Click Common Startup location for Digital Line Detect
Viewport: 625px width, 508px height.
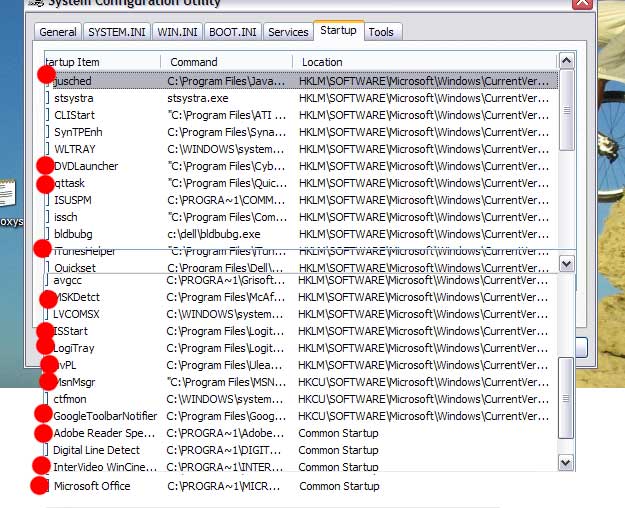coord(338,450)
